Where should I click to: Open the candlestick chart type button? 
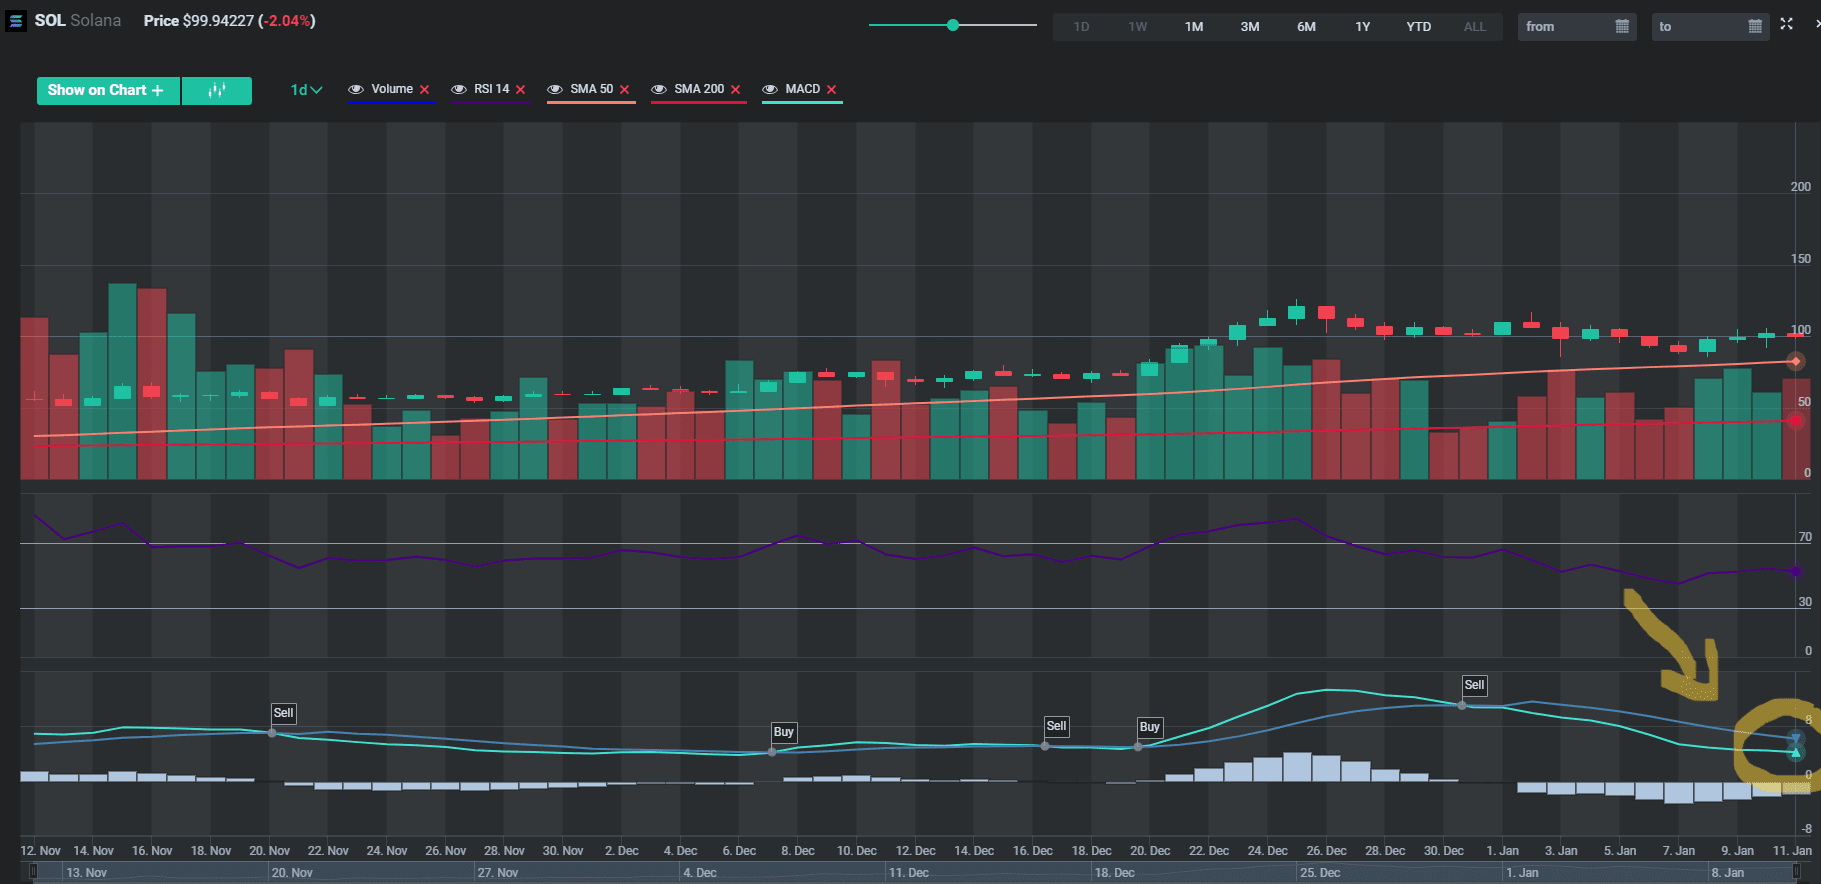pos(217,91)
